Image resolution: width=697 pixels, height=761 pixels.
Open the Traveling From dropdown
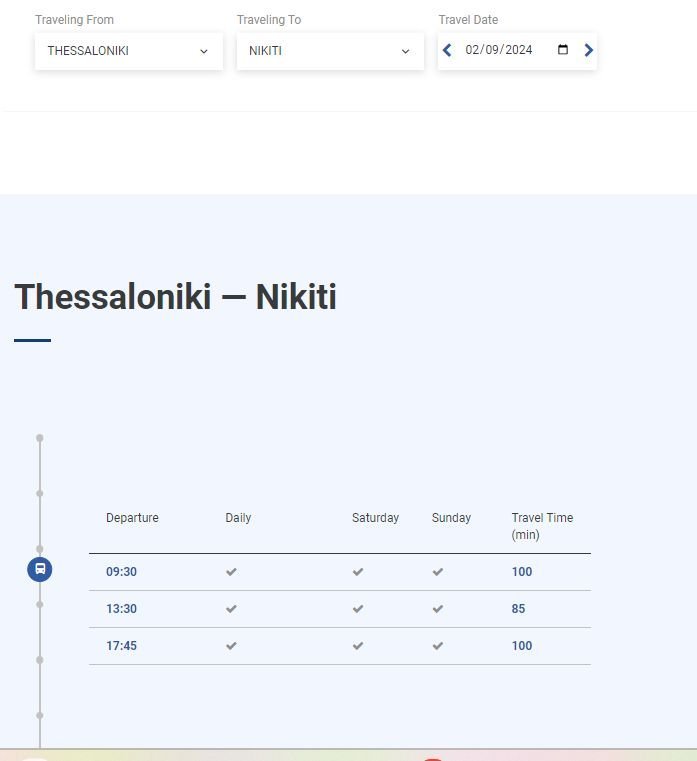tap(128, 51)
